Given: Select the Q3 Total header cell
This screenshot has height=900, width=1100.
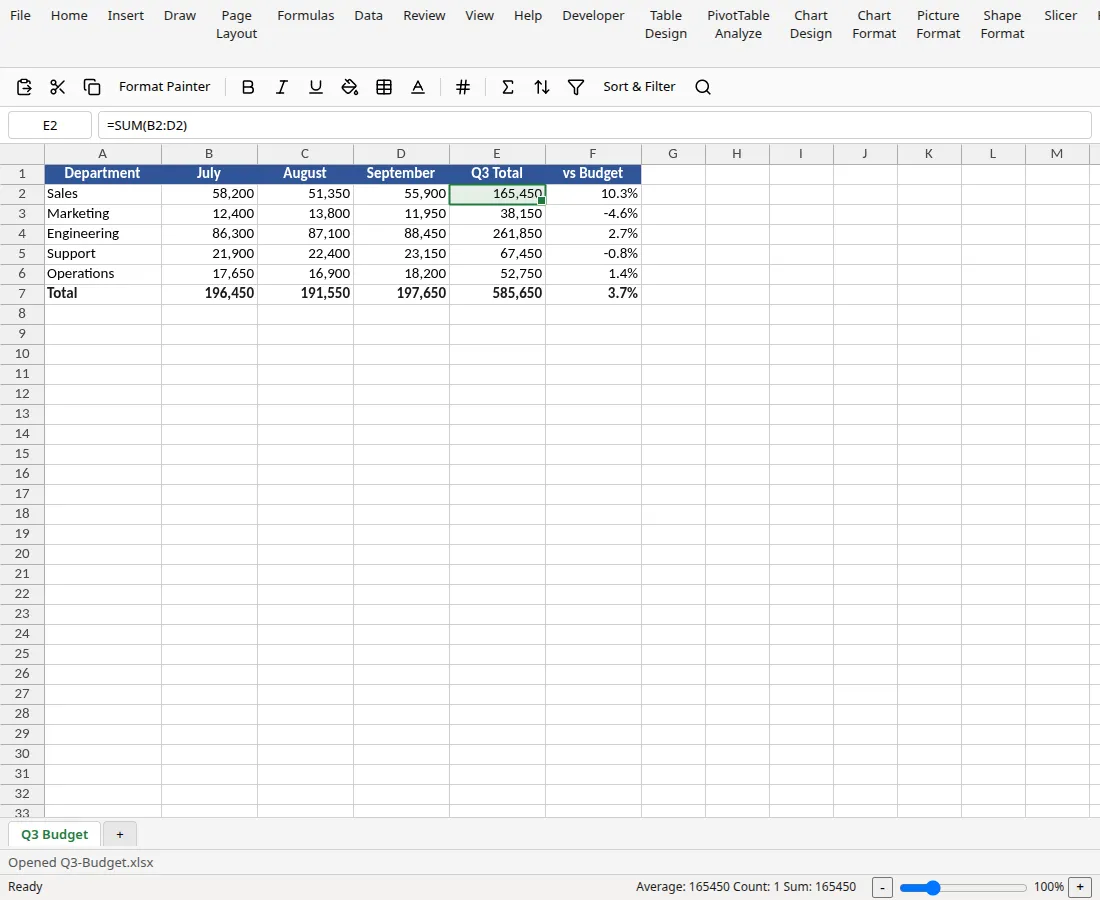Looking at the screenshot, I should [497, 174].
